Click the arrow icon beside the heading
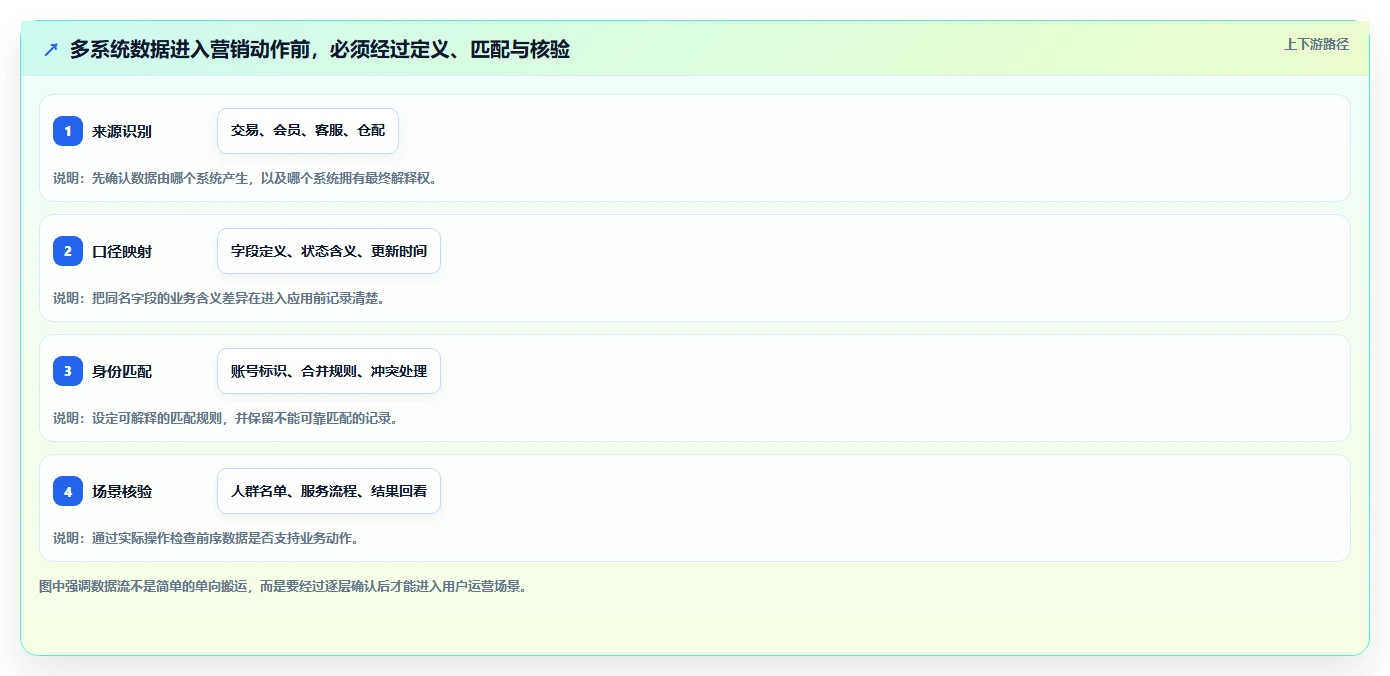Image resolution: width=1390 pixels, height=676 pixels. tap(51, 49)
